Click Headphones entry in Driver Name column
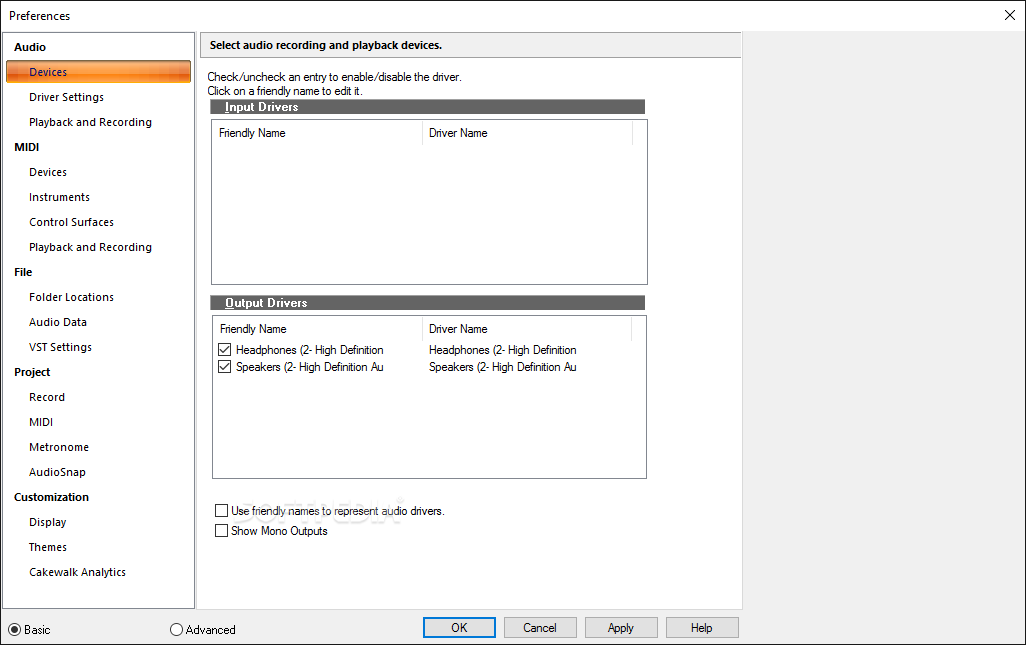The image size is (1026, 645). click(503, 350)
